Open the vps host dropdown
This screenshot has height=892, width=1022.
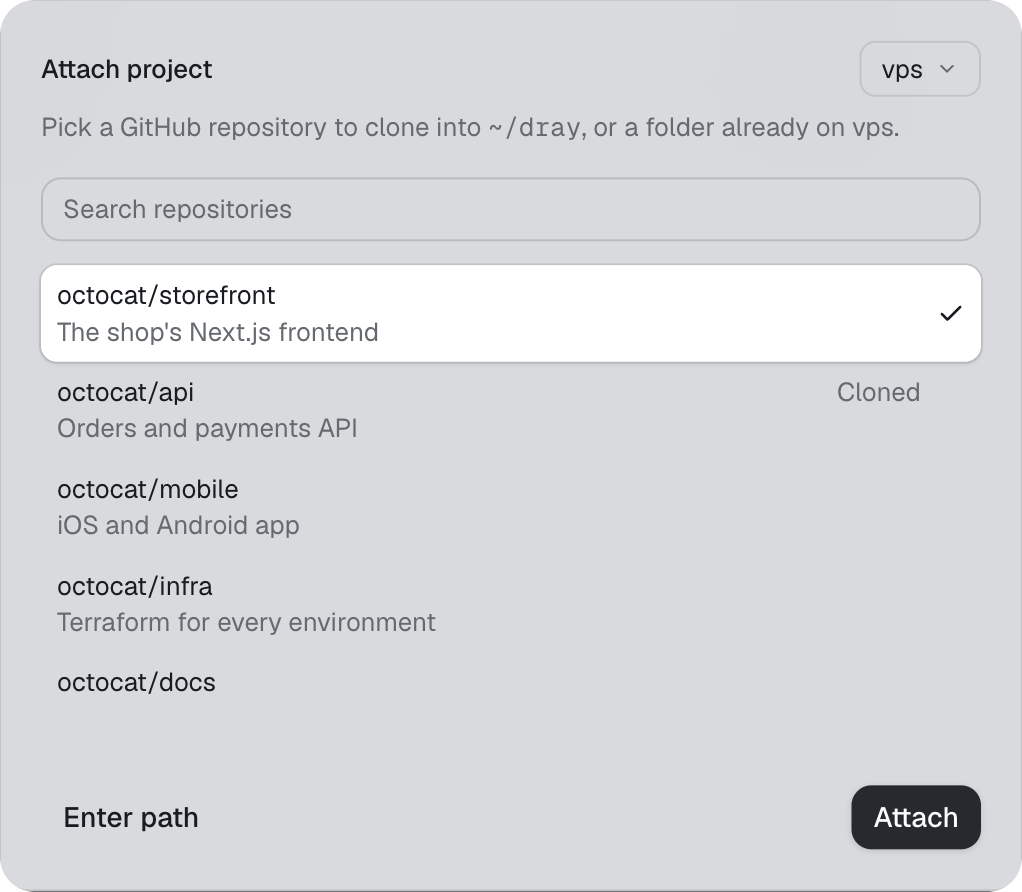920,69
